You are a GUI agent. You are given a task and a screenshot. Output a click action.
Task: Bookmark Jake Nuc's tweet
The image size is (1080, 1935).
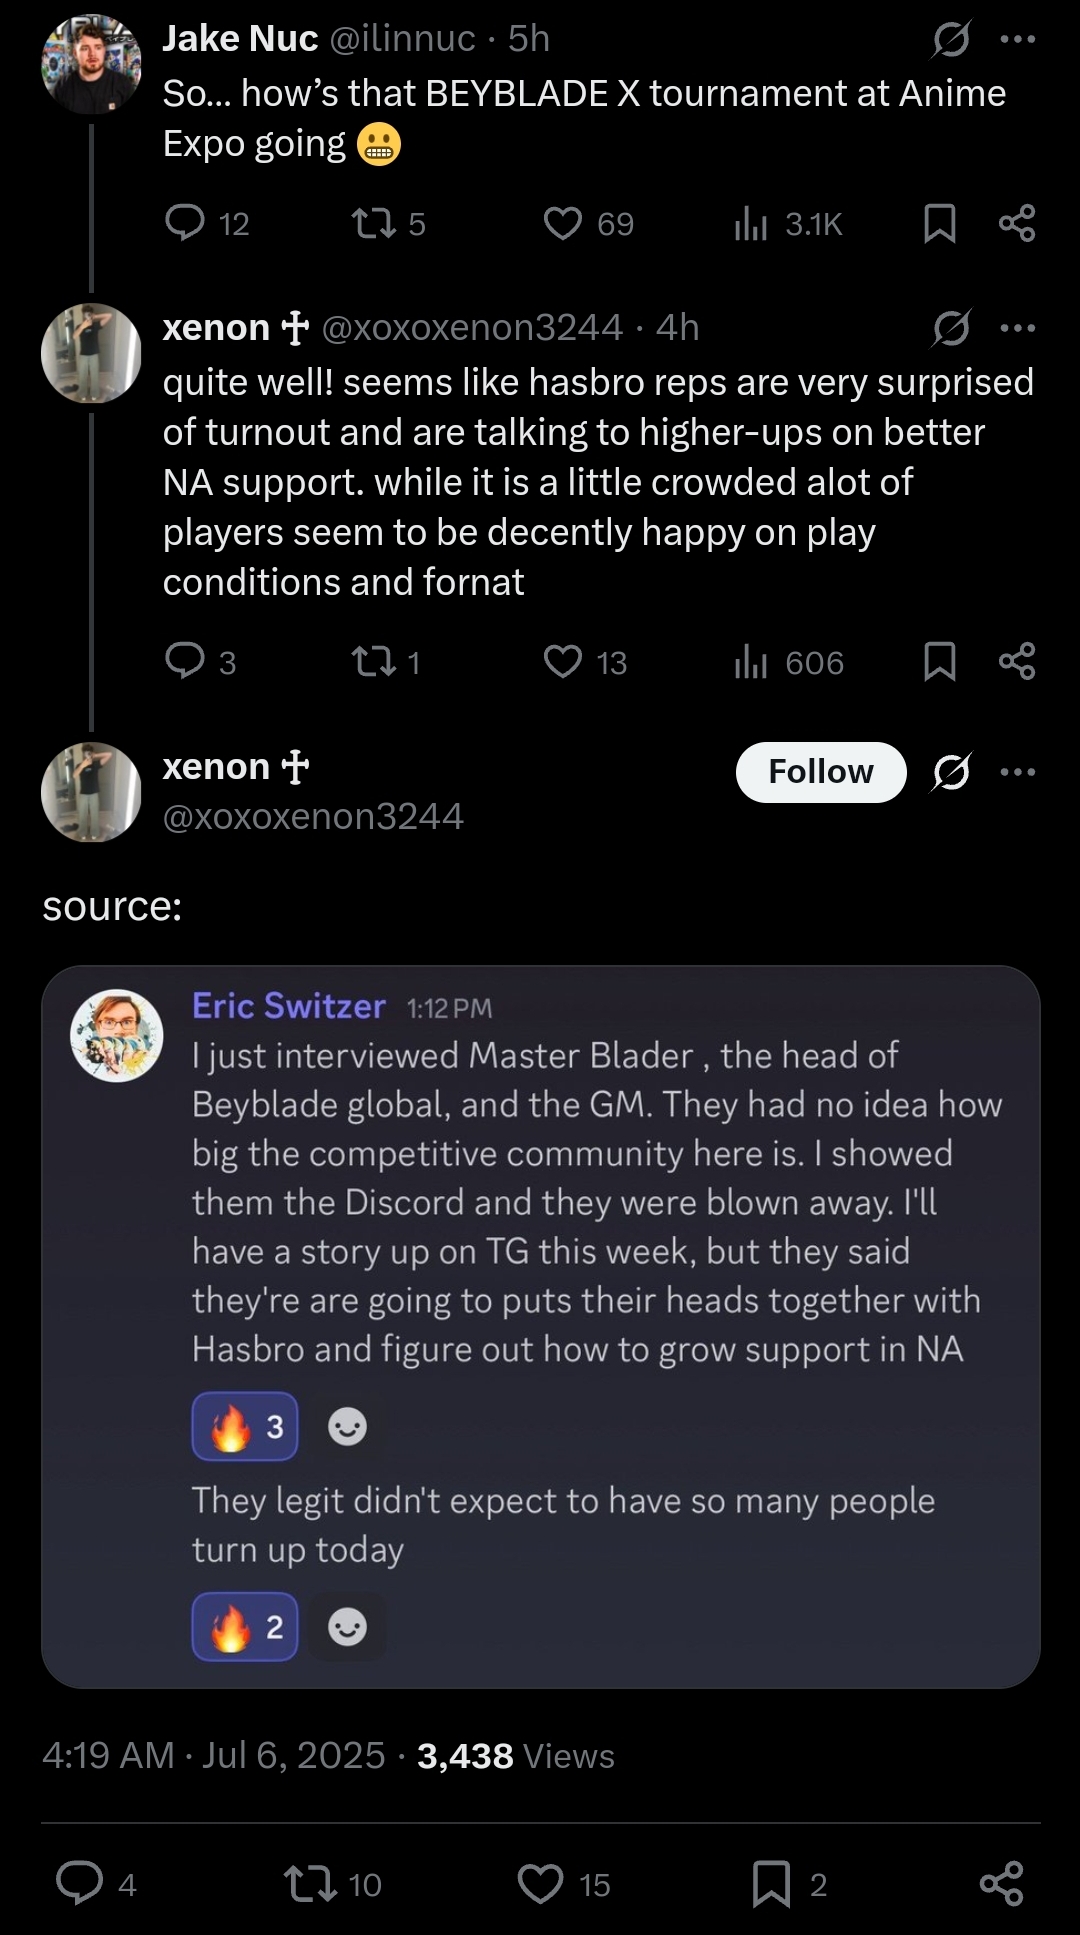point(939,223)
